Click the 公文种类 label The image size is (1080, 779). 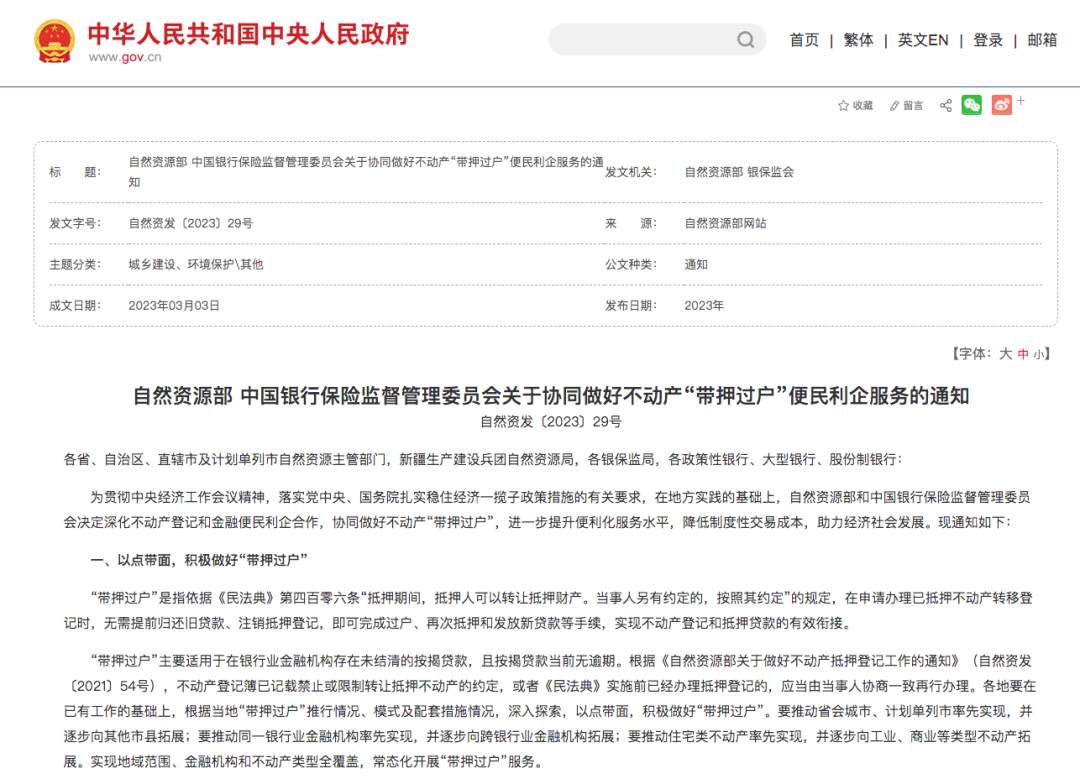pos(631,264)
